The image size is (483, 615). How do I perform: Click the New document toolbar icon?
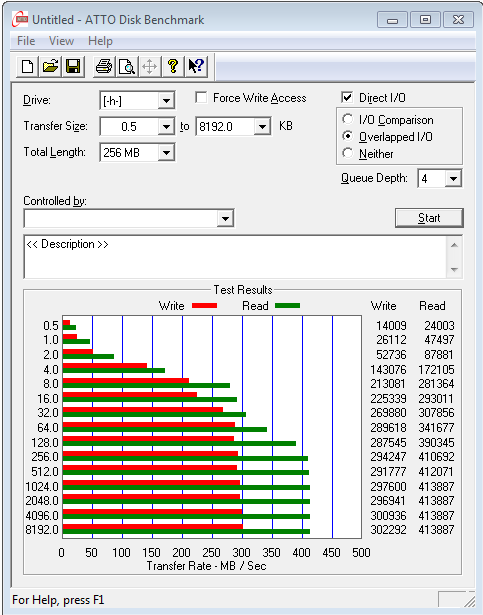(x=27, y=66)
